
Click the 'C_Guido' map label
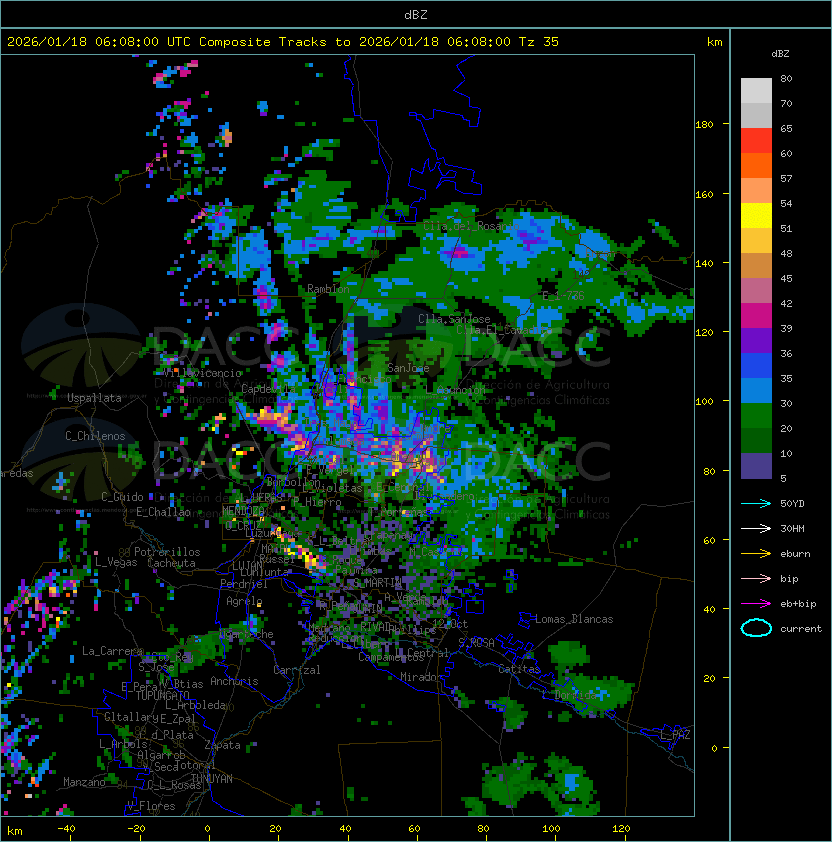122,497
